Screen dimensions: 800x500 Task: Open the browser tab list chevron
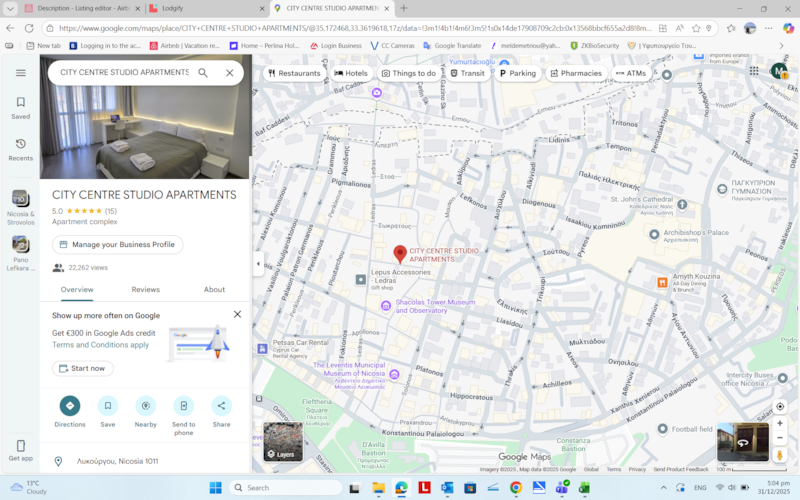pyautogui.click(x=10, y=8)
